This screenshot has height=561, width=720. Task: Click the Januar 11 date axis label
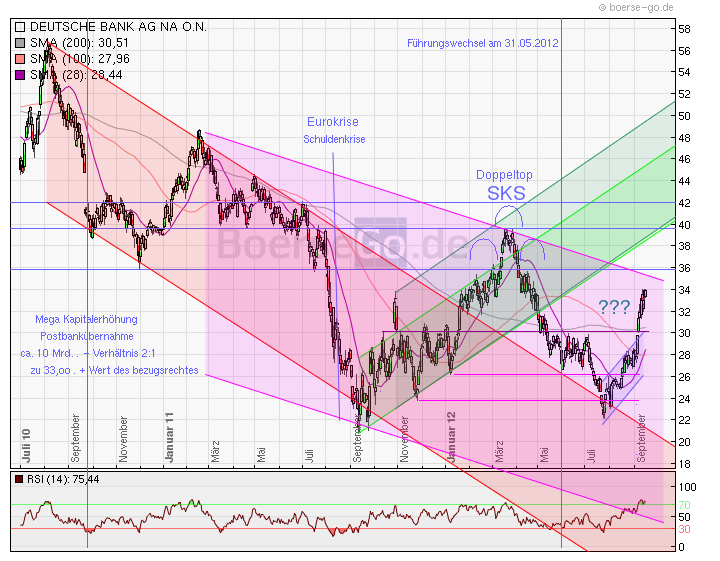[x=169, y=438]
